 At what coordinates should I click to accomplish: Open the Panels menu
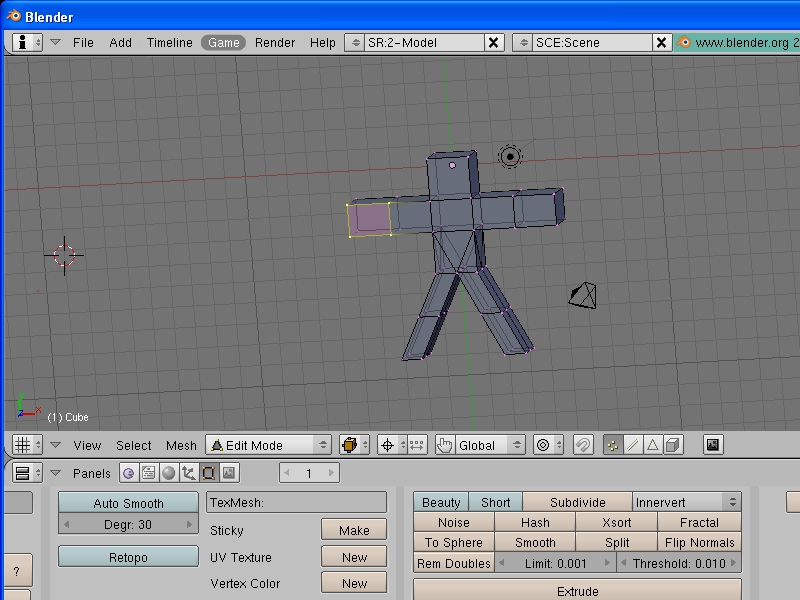92,473
